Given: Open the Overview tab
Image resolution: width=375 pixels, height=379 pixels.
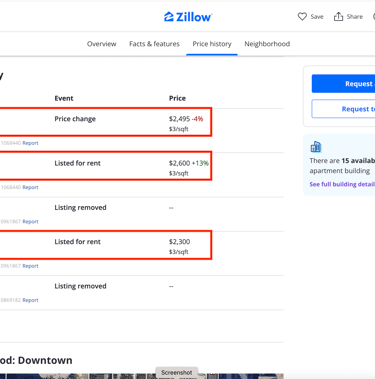Looking at the screenshot, I should click(102, 44).
